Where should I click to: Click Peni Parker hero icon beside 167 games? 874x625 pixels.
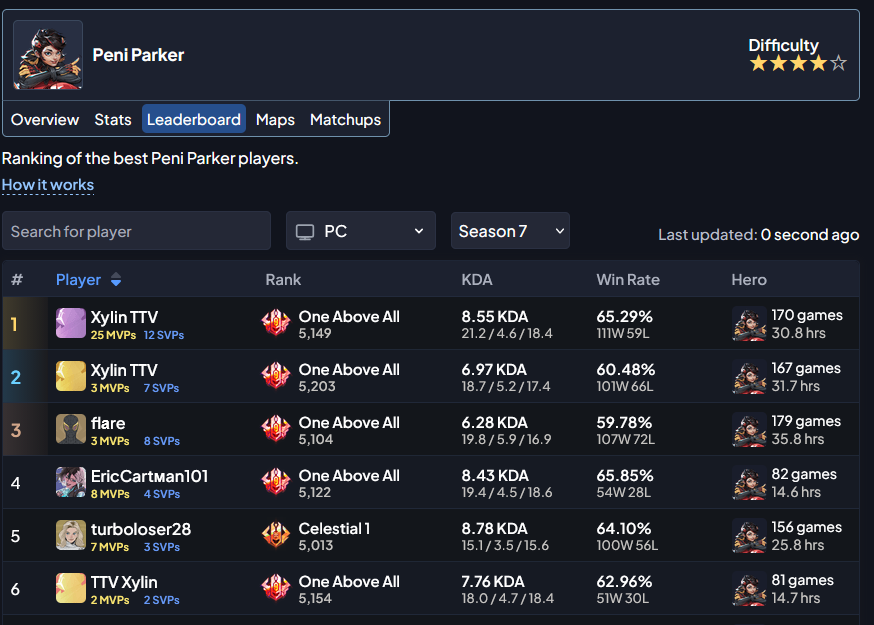tap(749, 376)
